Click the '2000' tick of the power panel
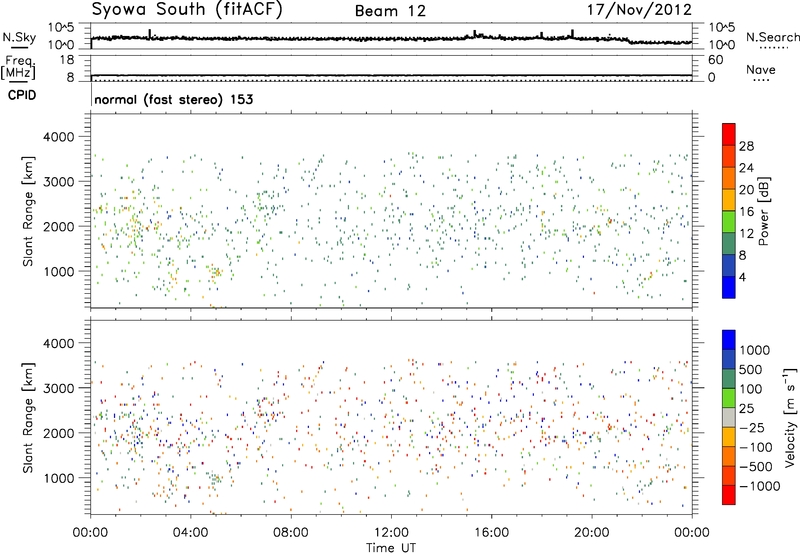The width and height of the screenshot is (800, 554). (x=59, y=226)
